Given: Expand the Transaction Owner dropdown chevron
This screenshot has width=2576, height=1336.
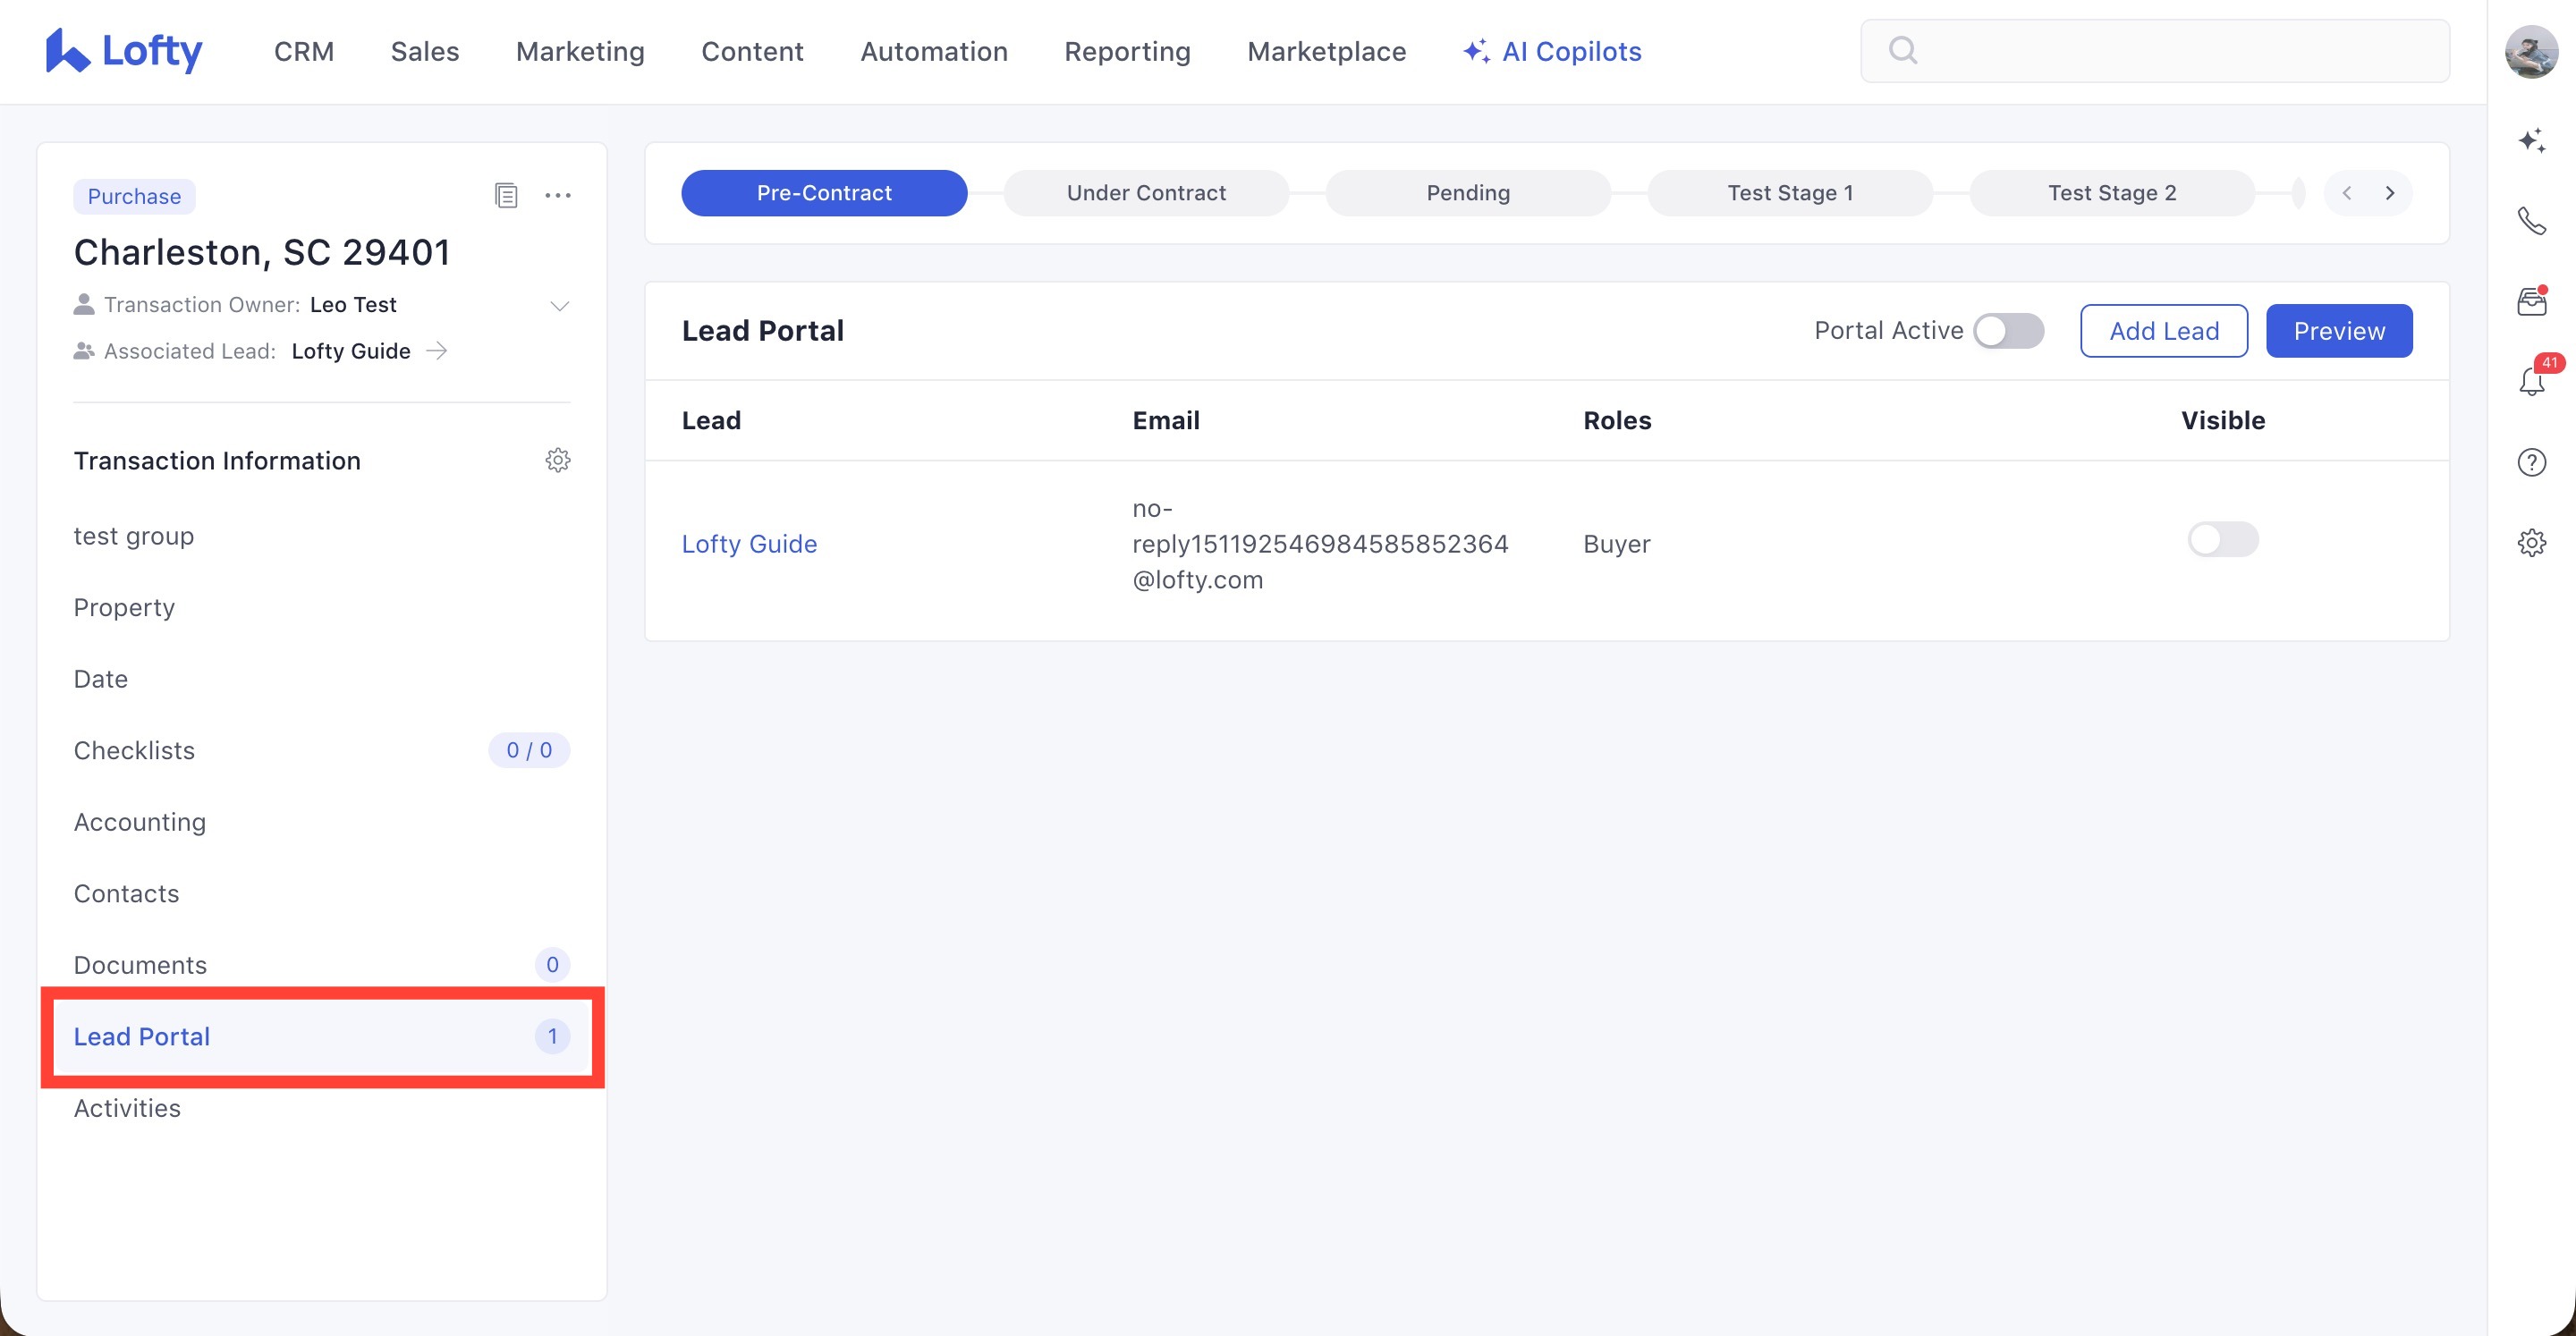Looking at the screenshot, I should 560,305.
